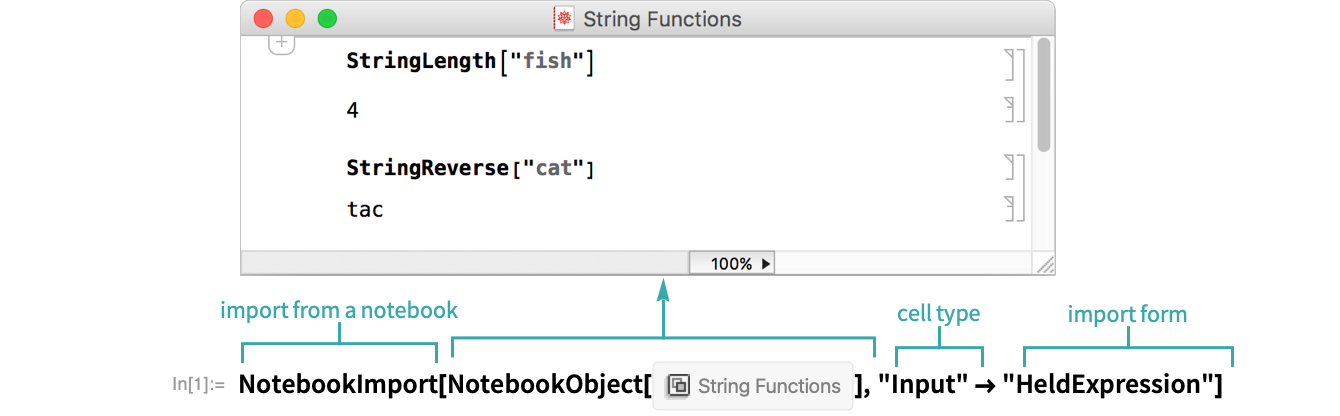
Task: Select the output cell bracket for tac
Action: point(1009,209)
